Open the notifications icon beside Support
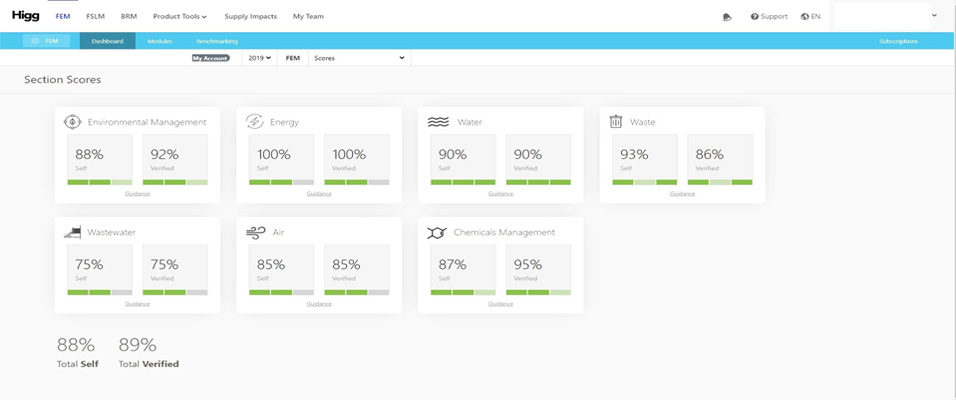Image resolution: width=956 pixels, height=400 pixels. (727, 17)
